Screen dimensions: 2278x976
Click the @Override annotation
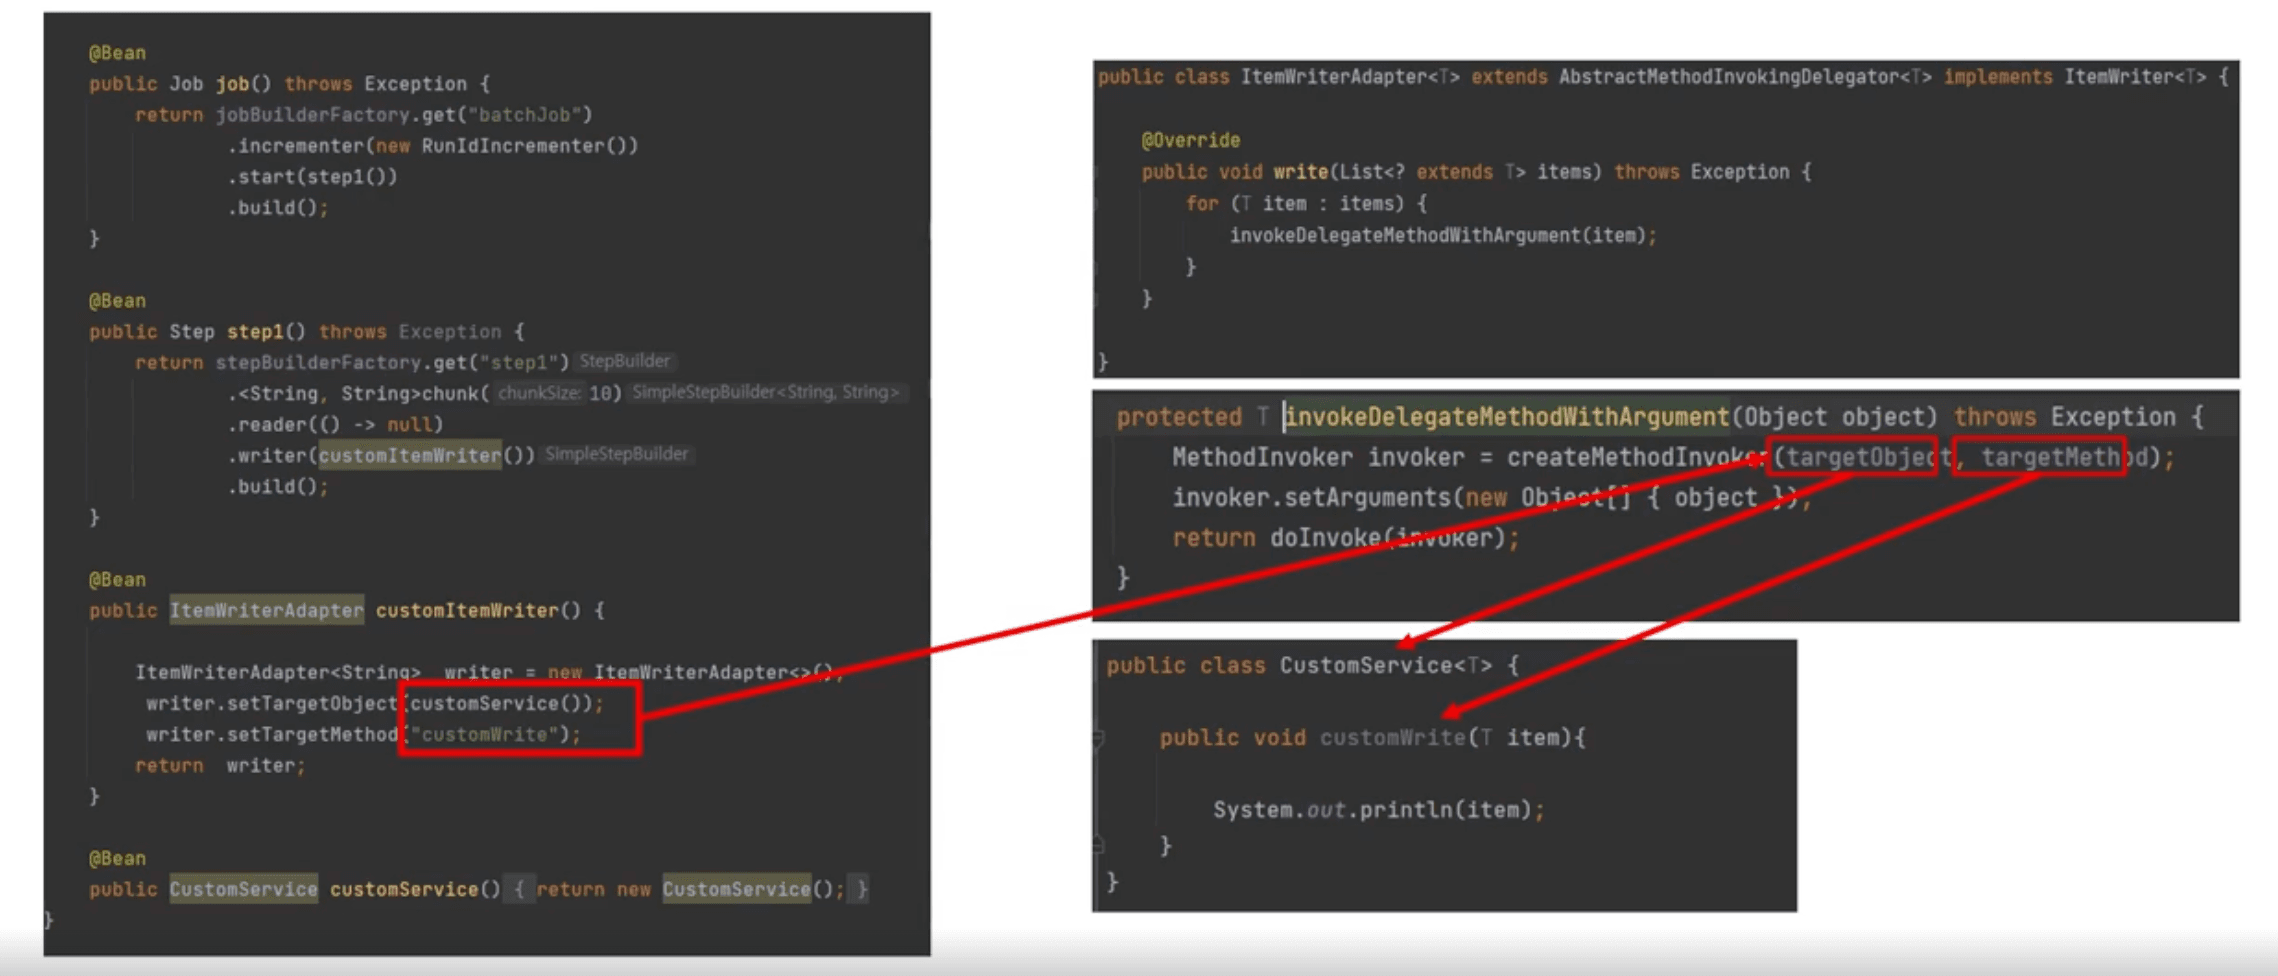click(1190, 140)
